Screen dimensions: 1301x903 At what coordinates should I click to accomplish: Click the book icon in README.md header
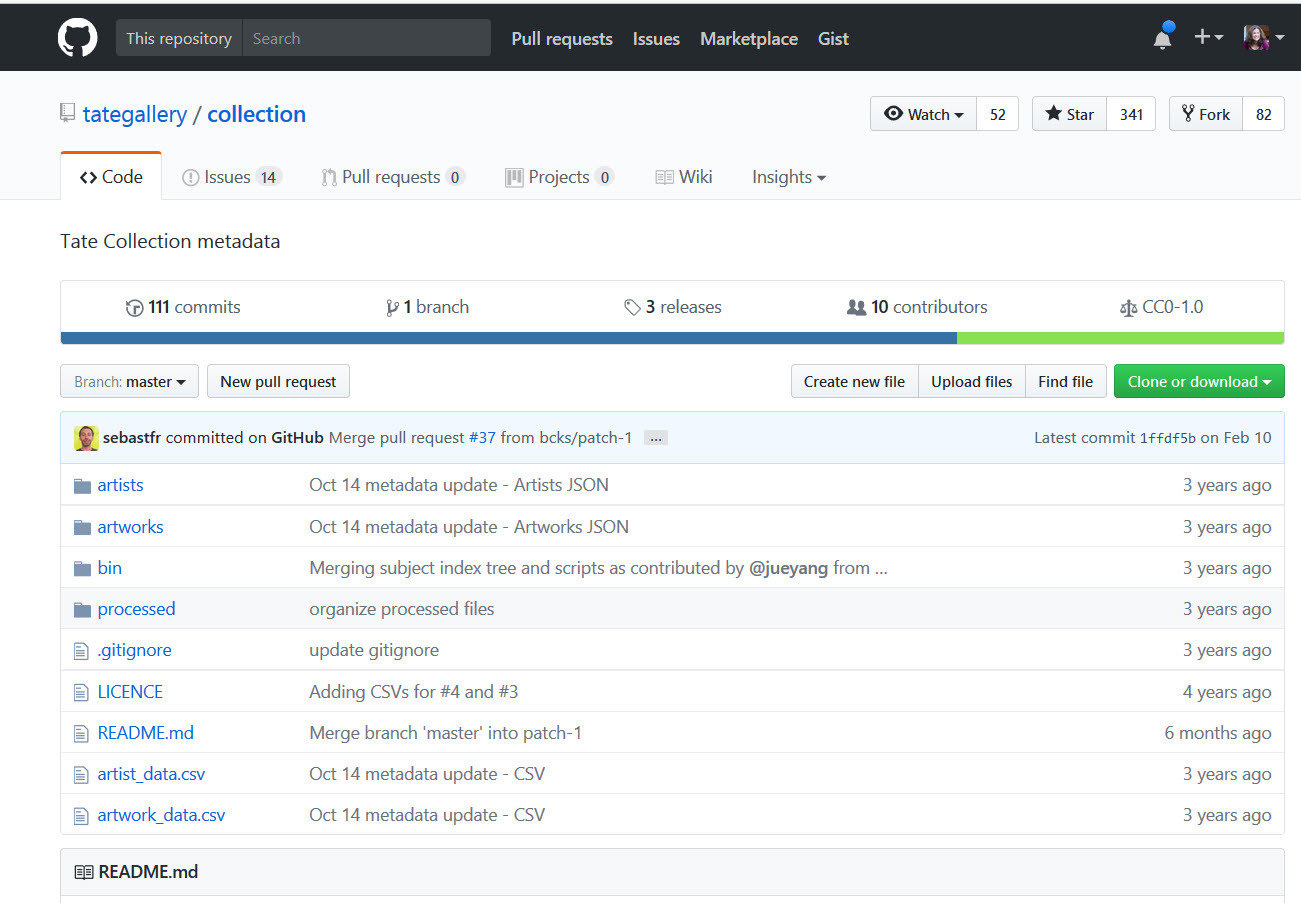click(x=84, y=872)
